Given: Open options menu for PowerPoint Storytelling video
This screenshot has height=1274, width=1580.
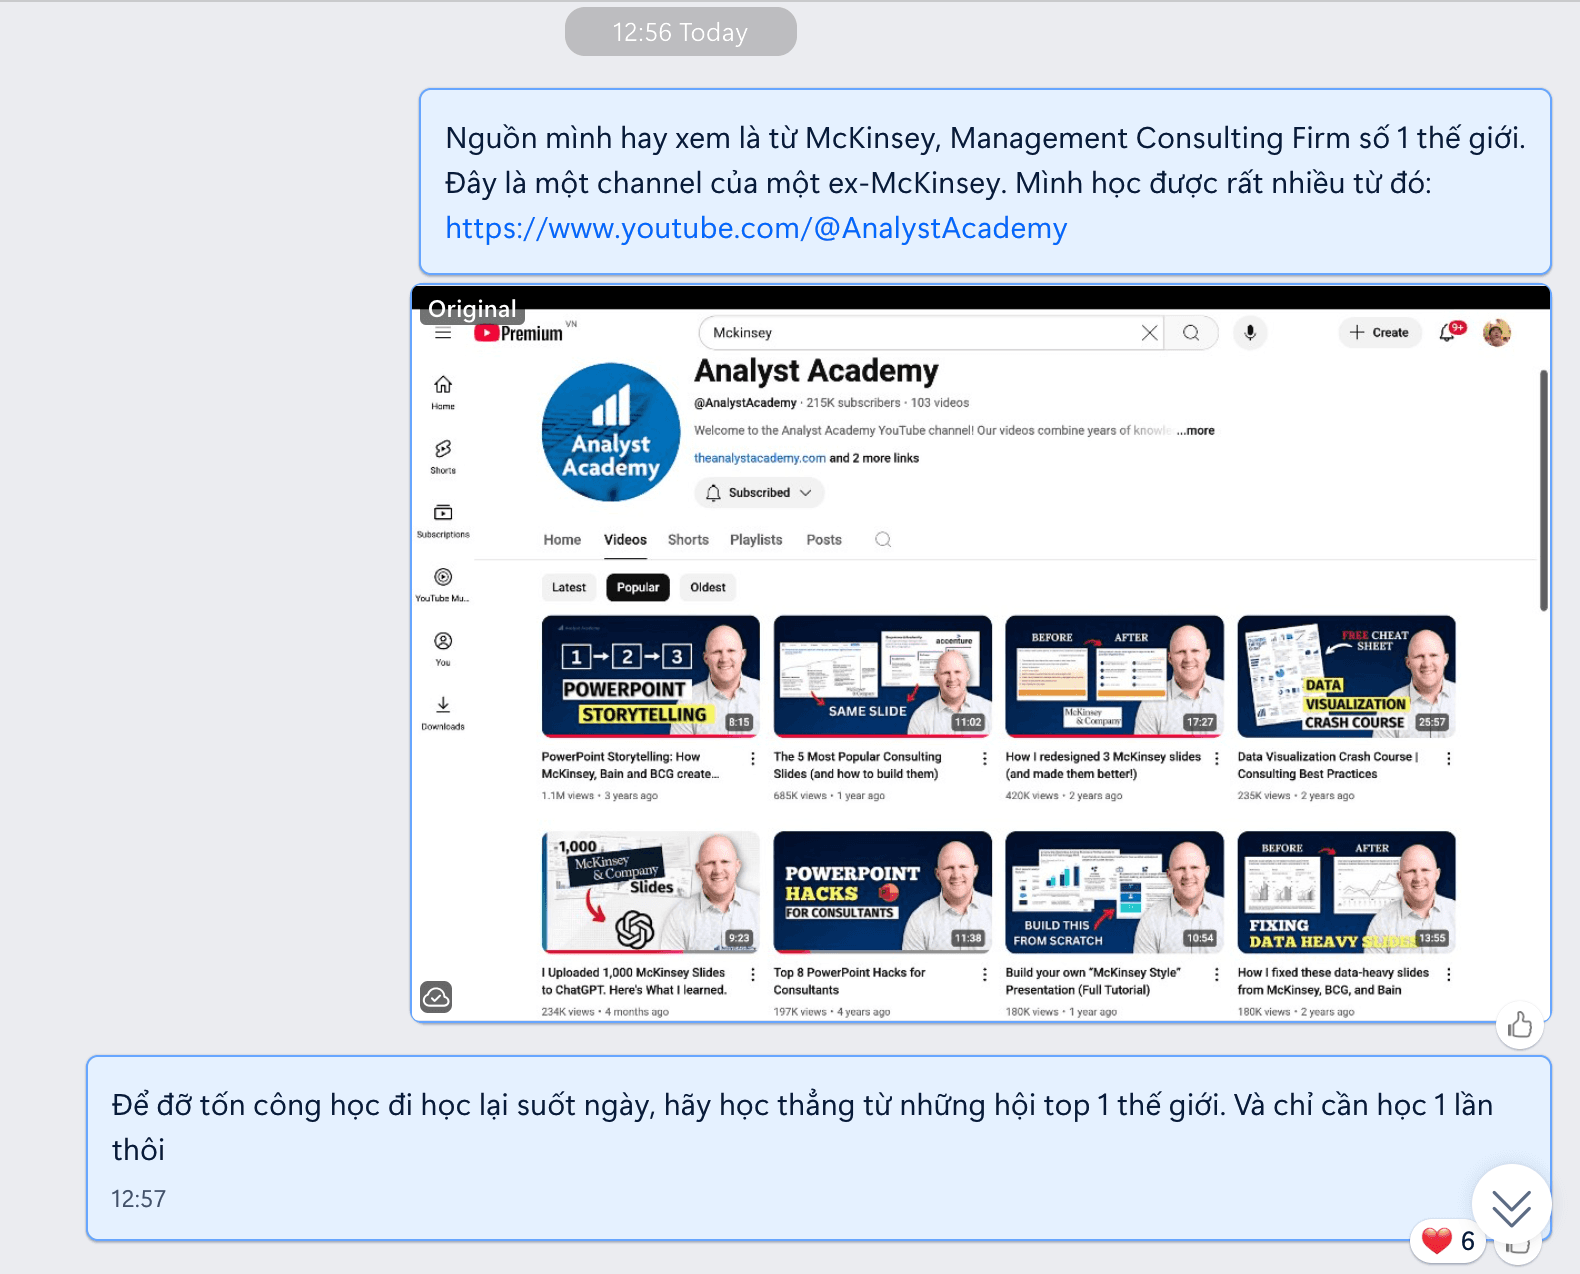Looking at the screenshot, I should coord(753,759).
